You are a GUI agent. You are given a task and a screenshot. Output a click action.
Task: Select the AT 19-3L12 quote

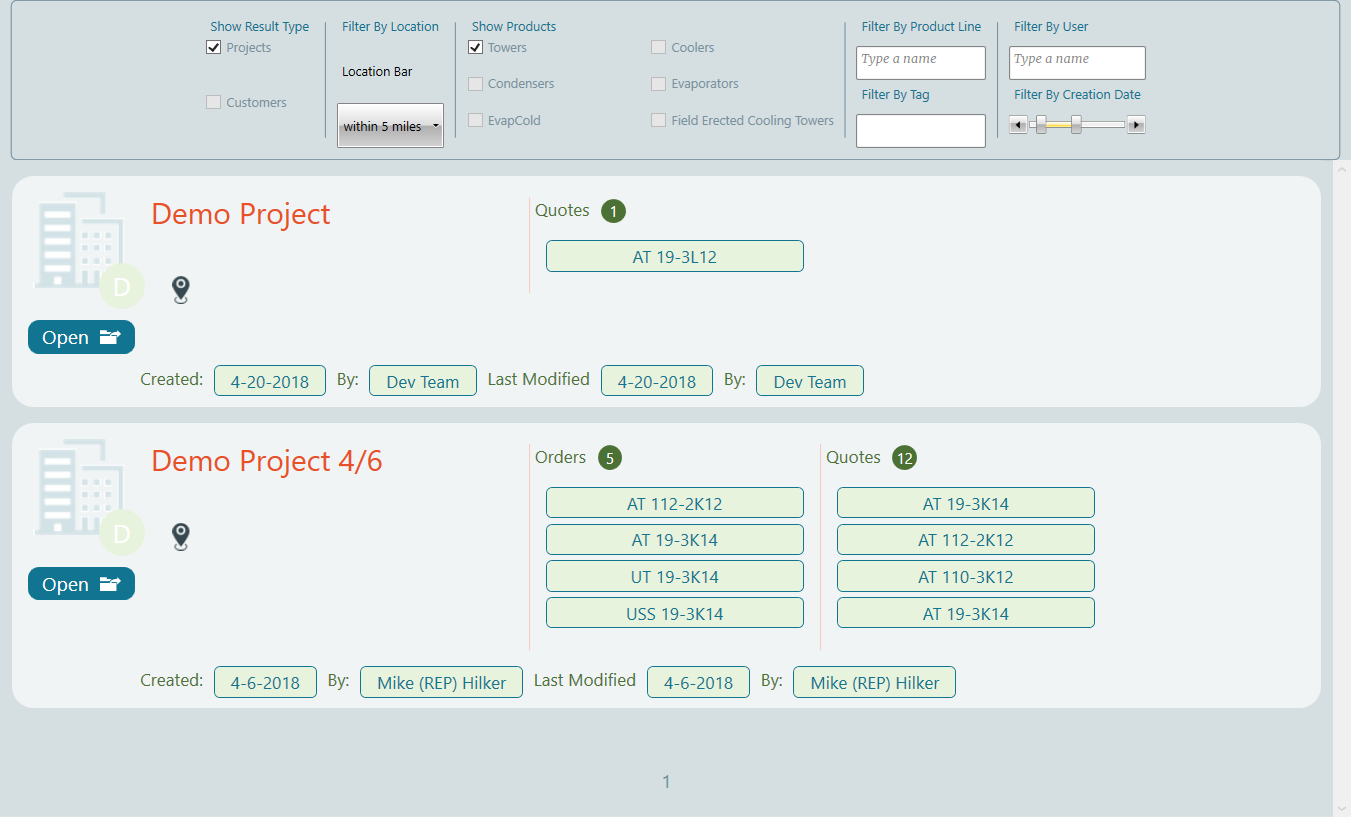click(674, 257)
